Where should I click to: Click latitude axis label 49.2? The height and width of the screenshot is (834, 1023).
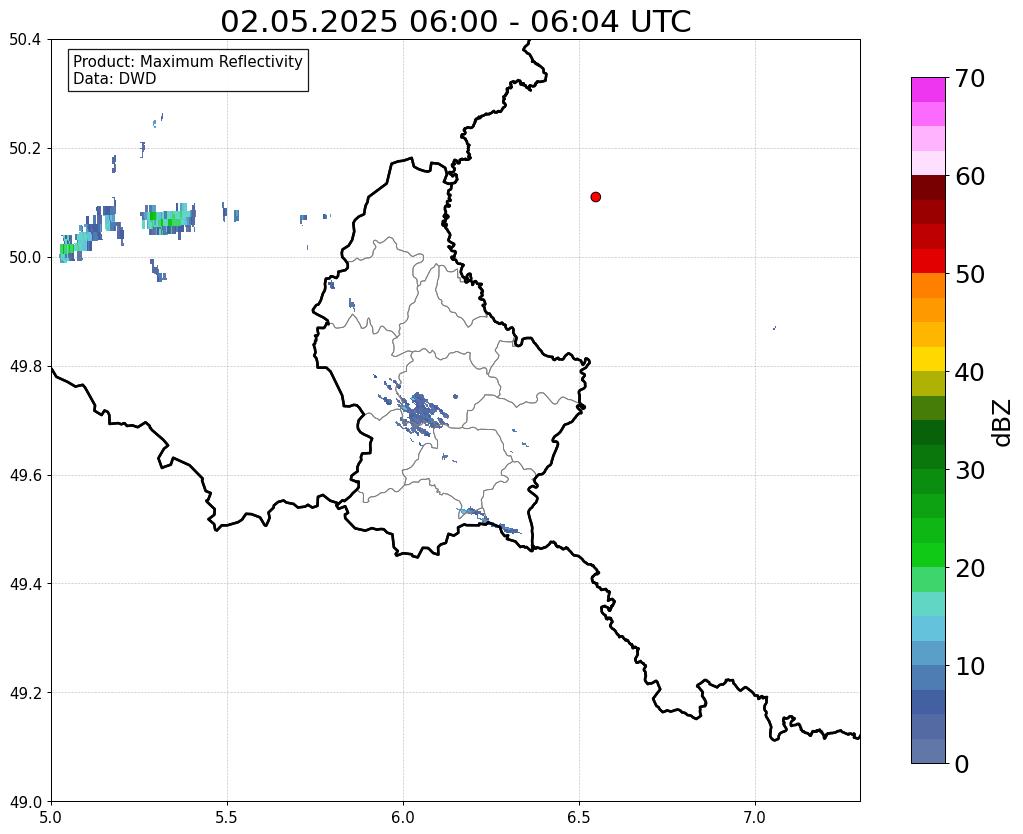(25, 693)
